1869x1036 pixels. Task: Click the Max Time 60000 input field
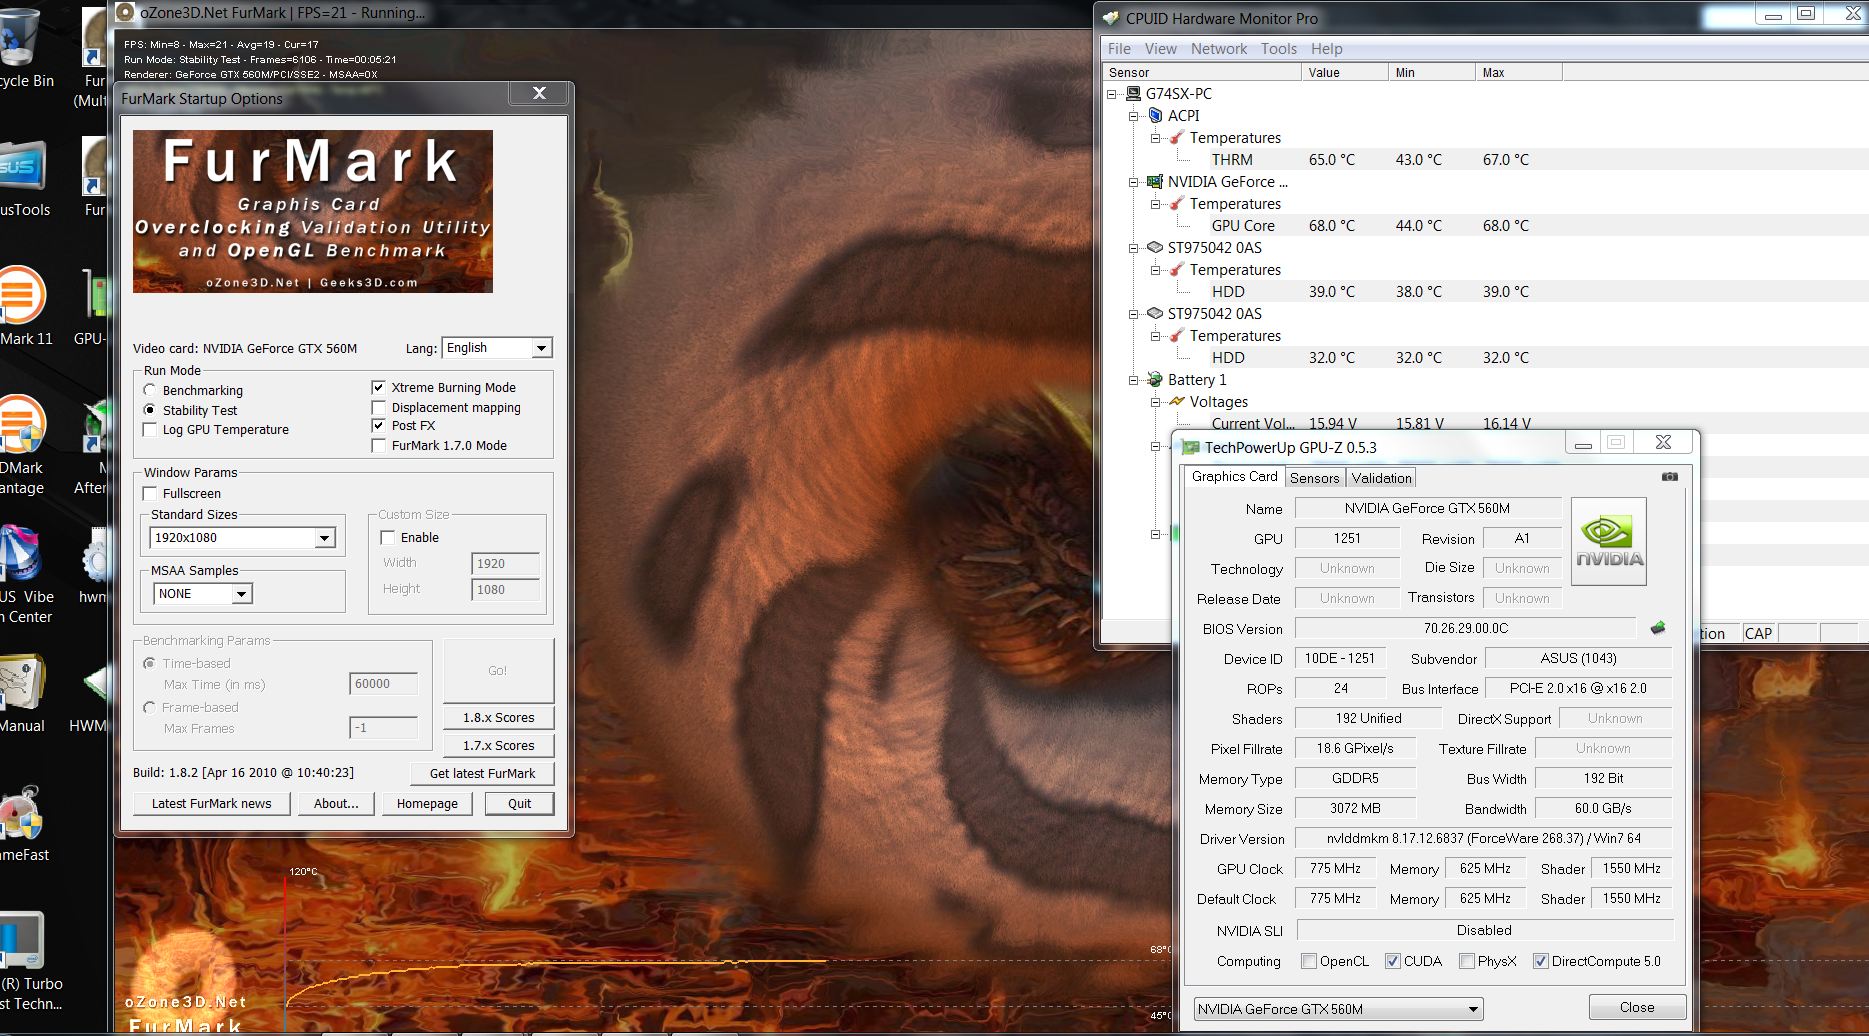(383, 684)
